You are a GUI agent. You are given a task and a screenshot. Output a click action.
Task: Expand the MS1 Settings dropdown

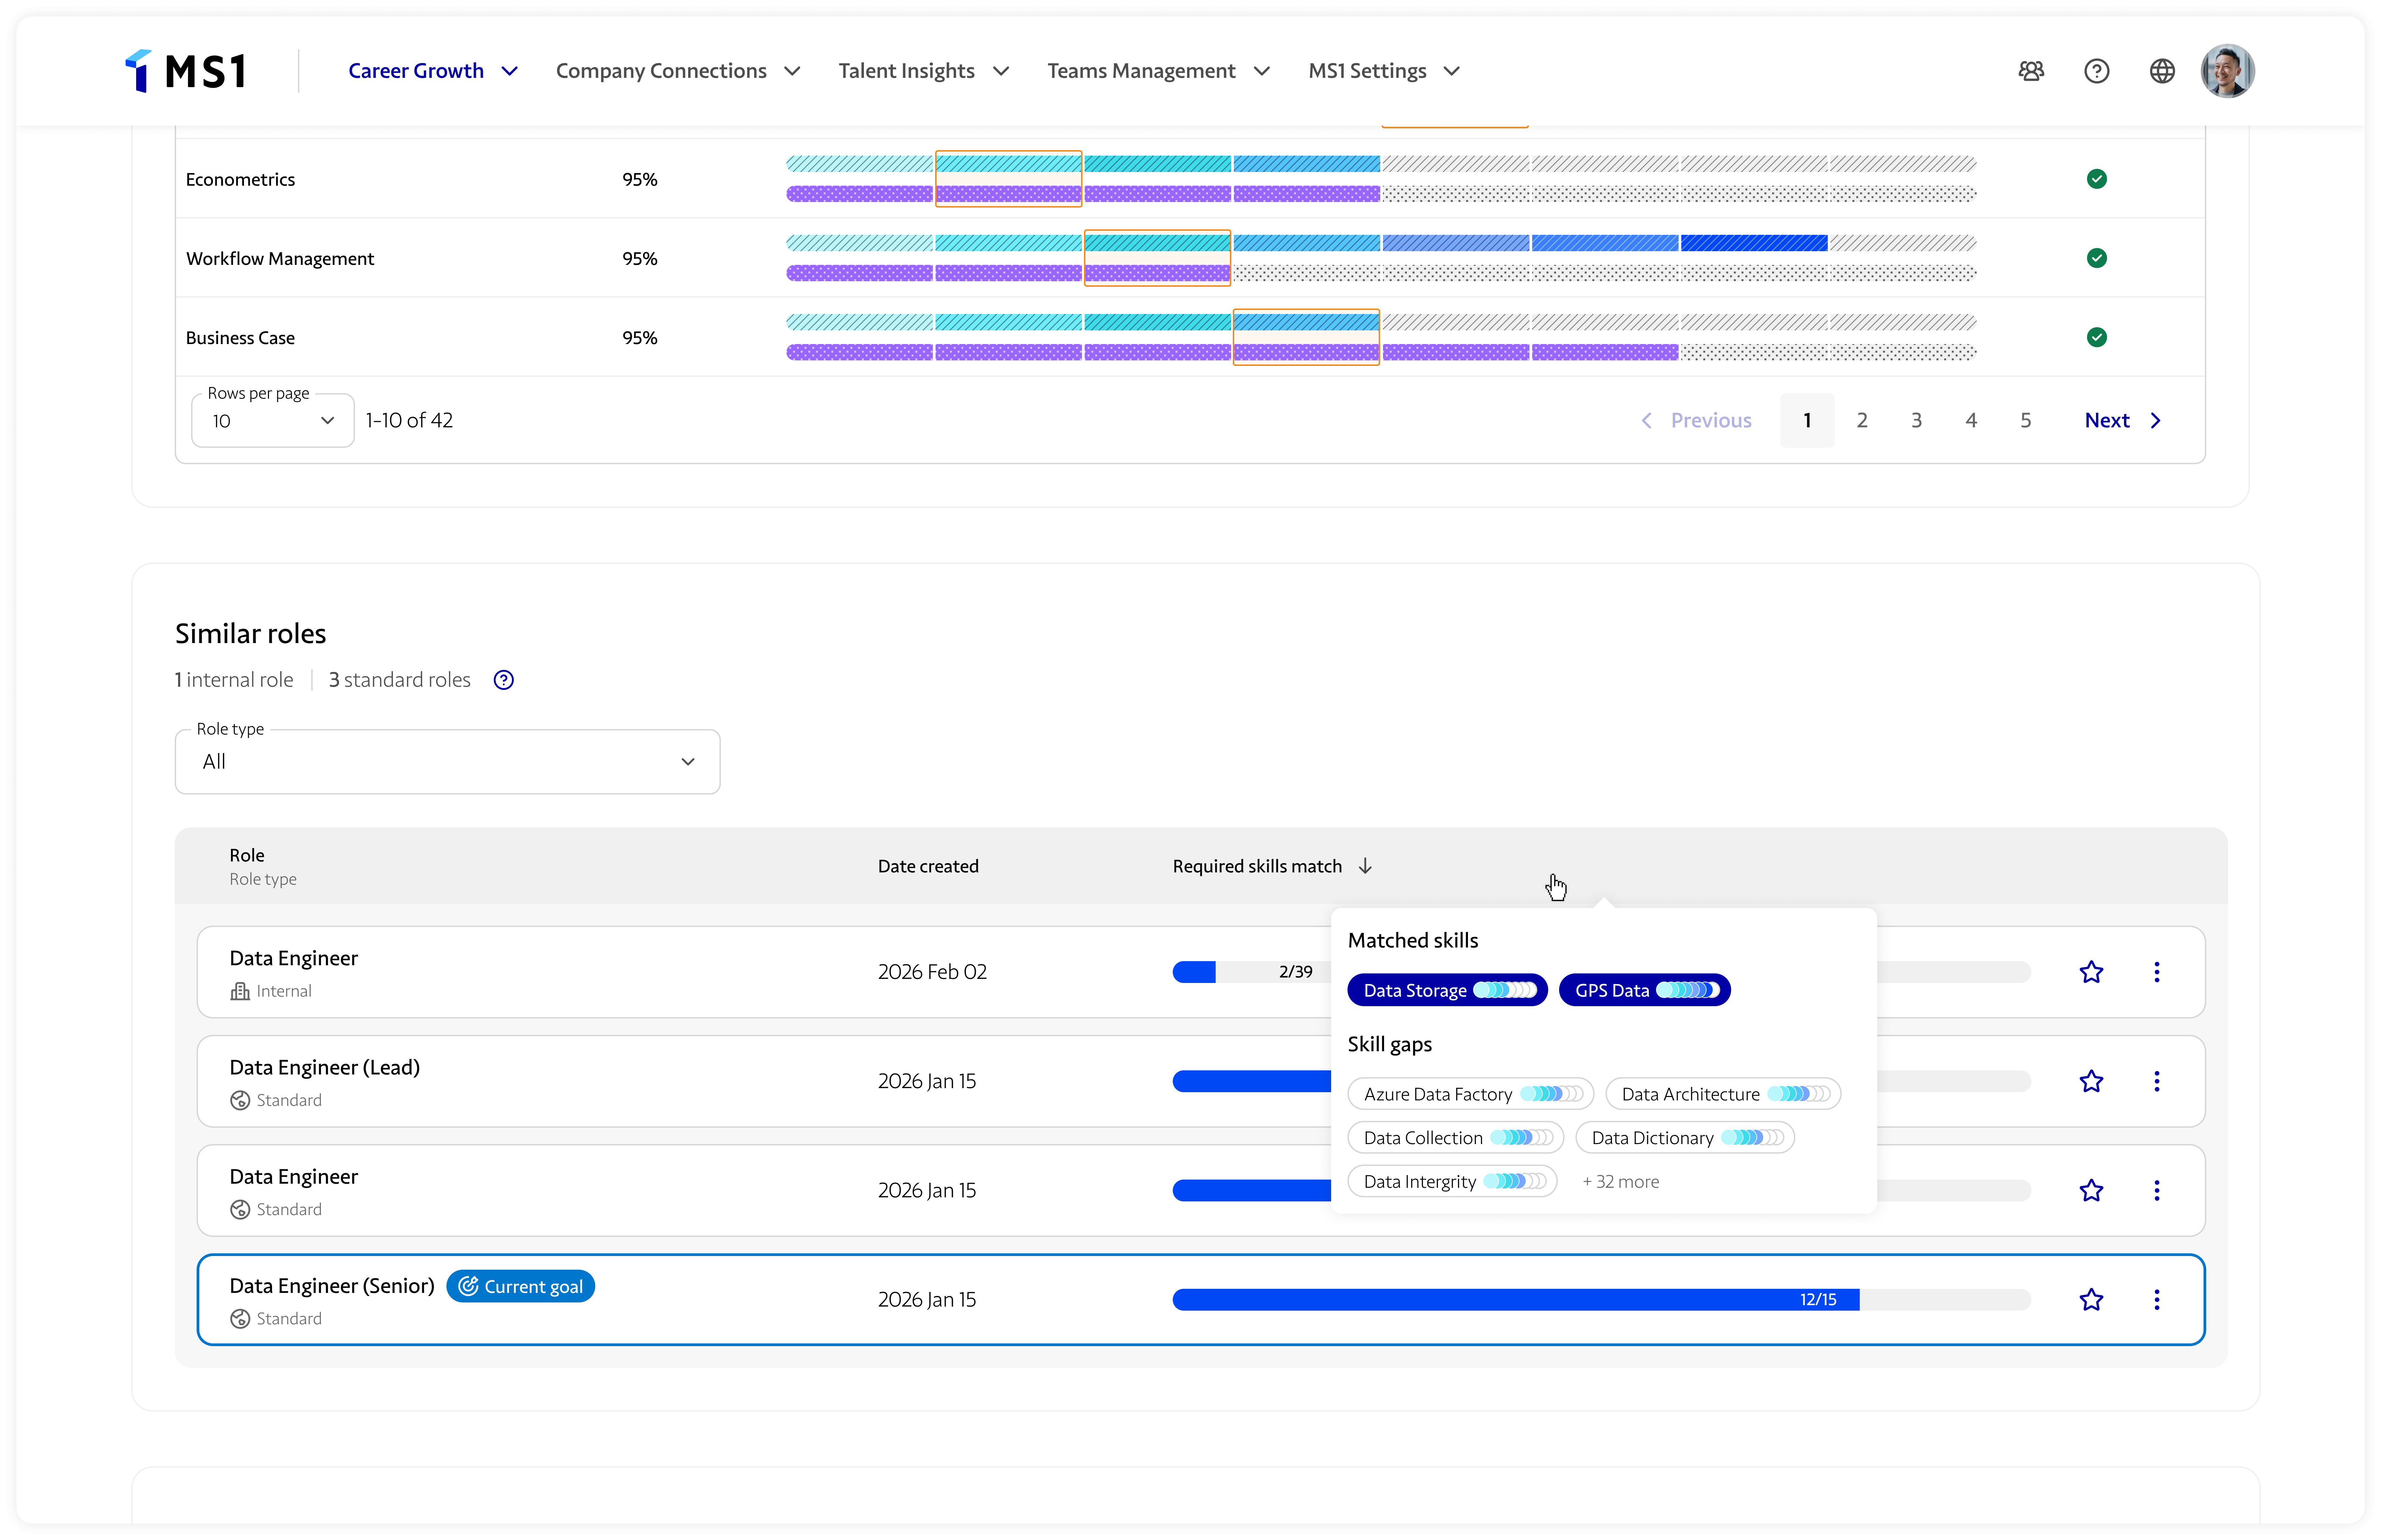[1385, 71]
